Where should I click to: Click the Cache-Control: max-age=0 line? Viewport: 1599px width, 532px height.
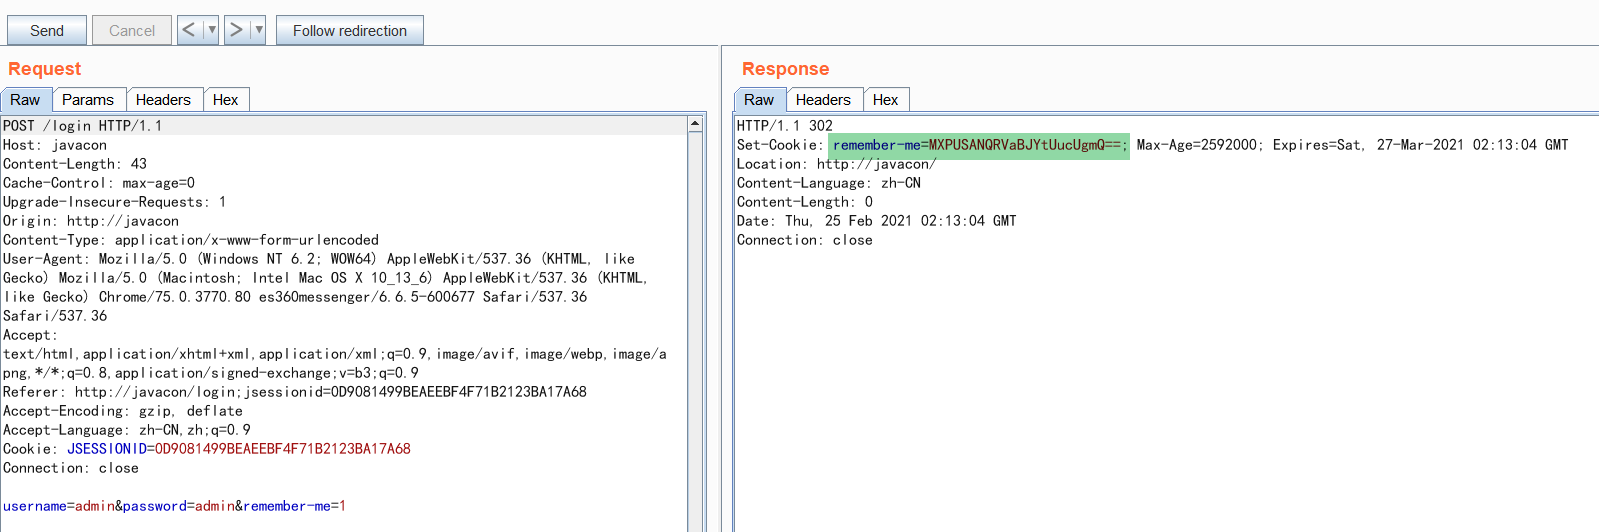[99, 183]
